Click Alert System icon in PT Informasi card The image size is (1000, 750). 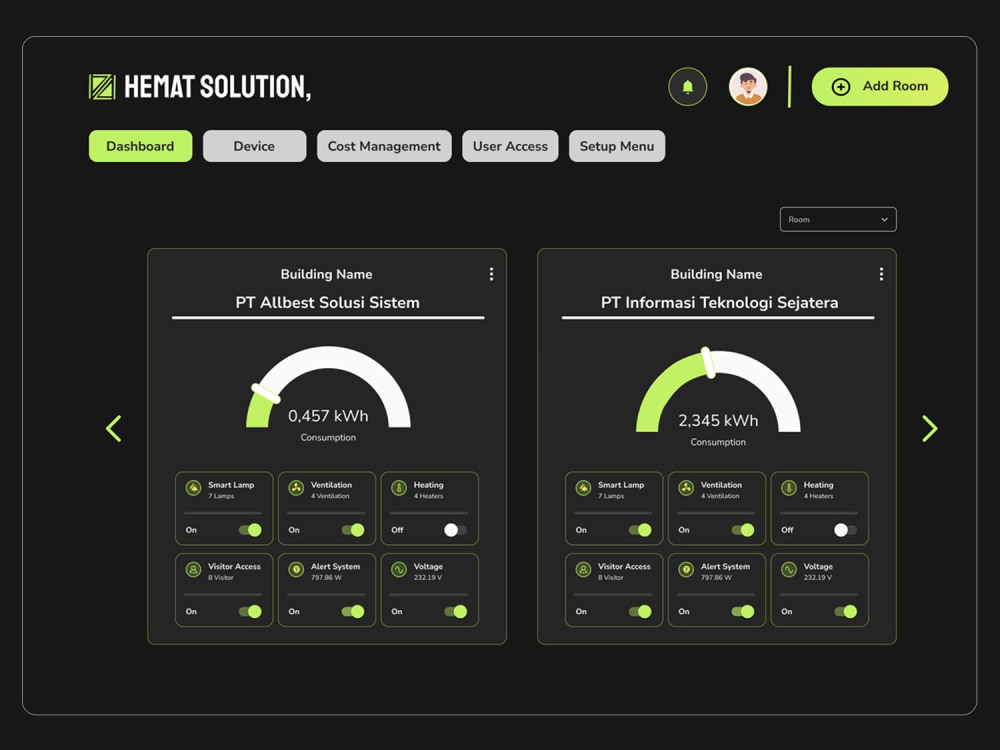686,570
